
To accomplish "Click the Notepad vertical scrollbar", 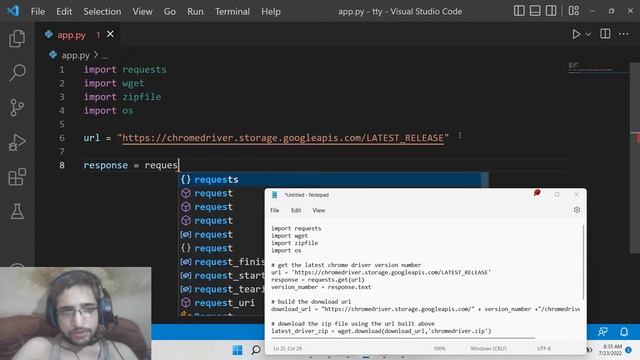I will click(584, 261).
